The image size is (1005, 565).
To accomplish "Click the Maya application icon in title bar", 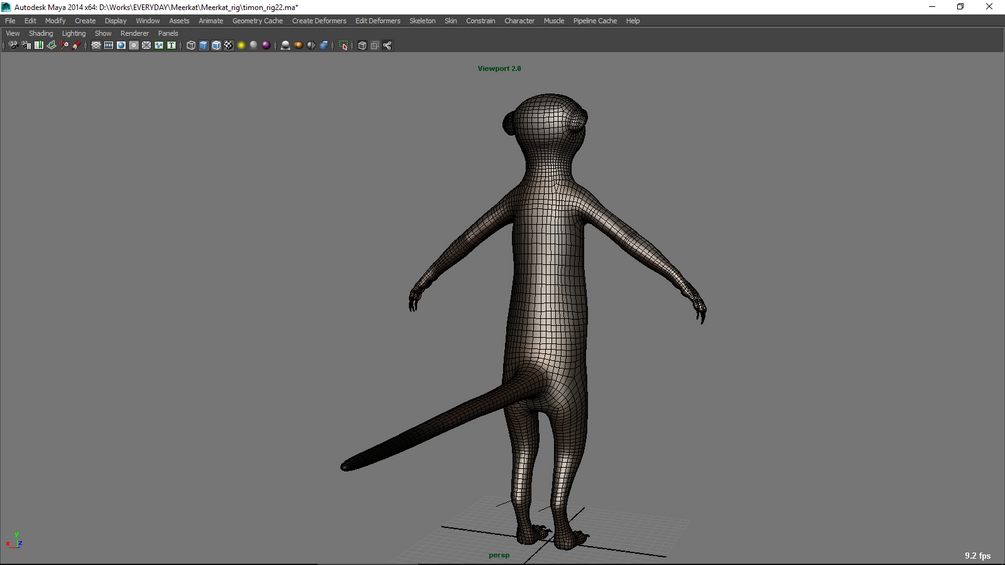I will 6,7.
